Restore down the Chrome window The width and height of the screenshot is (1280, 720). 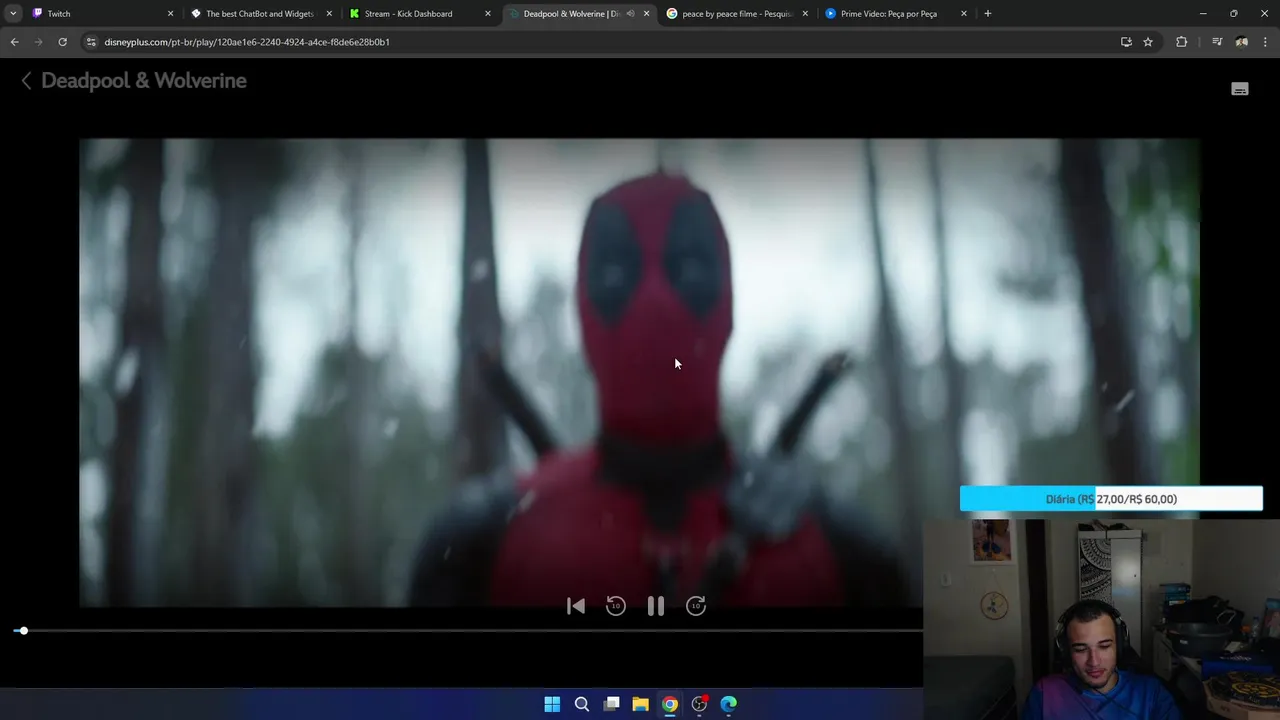click(1234, 14)
